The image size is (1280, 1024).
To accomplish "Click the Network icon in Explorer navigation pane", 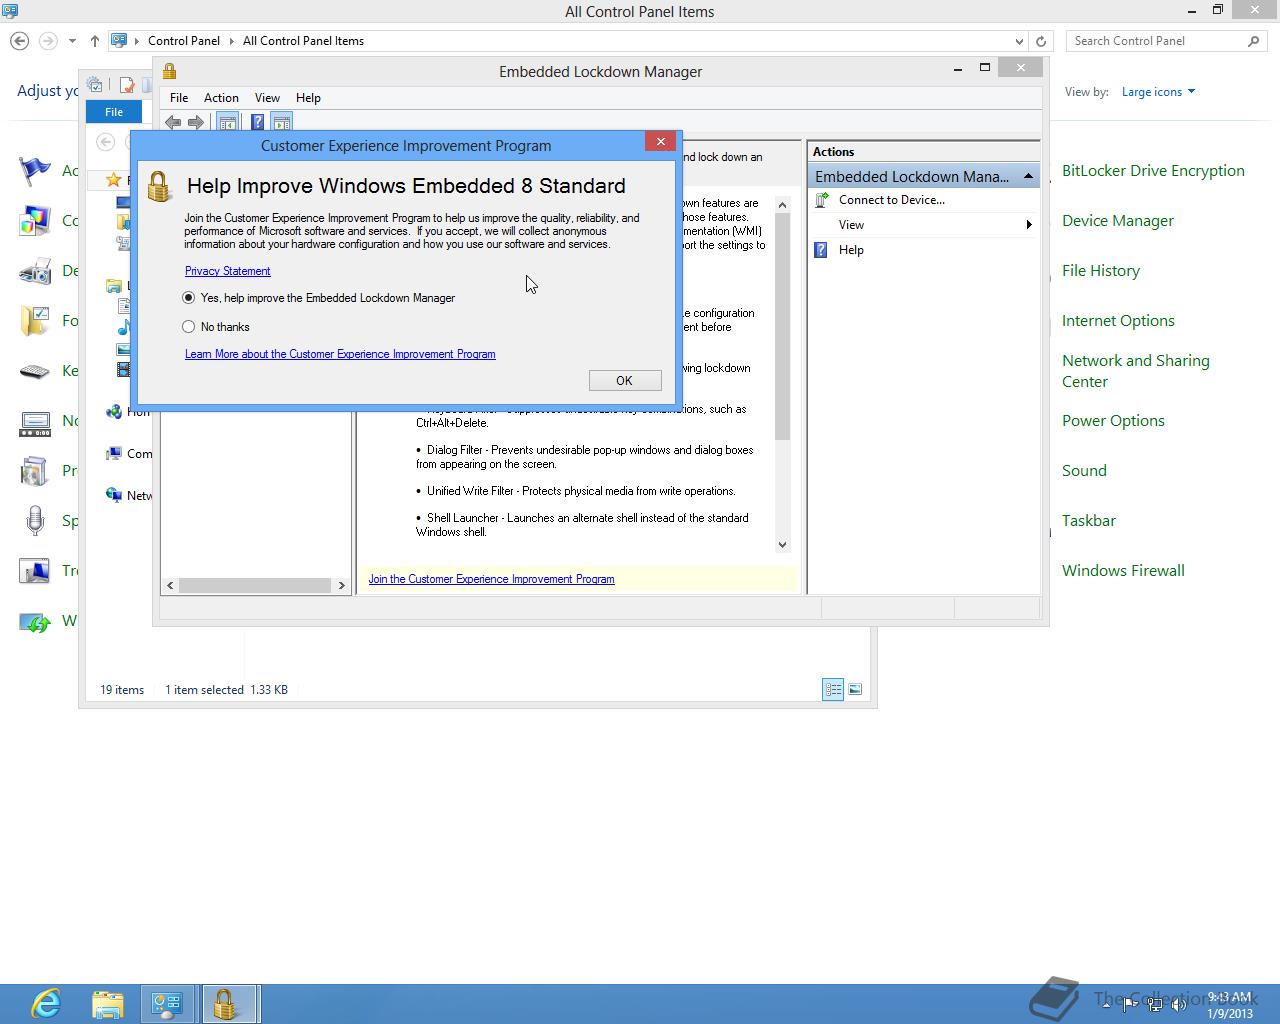I will [x=114, y=495].
